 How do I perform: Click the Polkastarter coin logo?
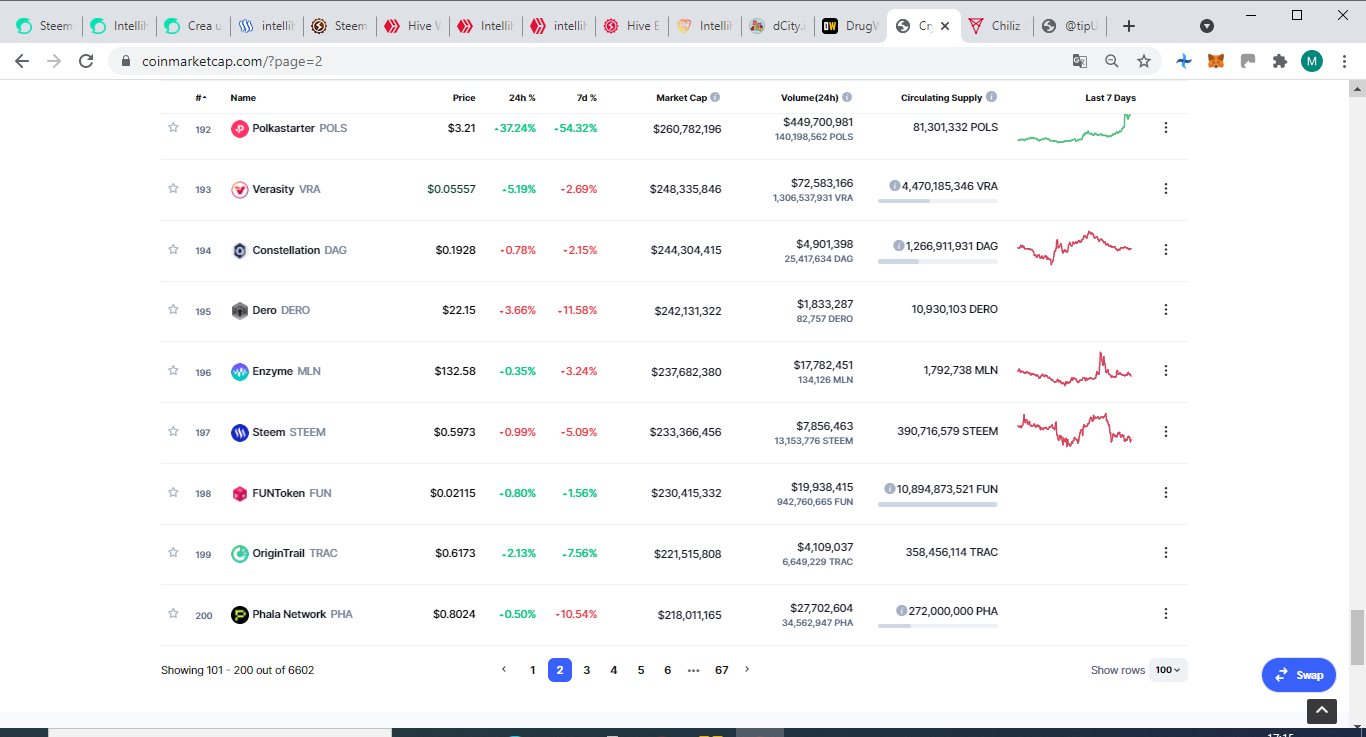240,129
